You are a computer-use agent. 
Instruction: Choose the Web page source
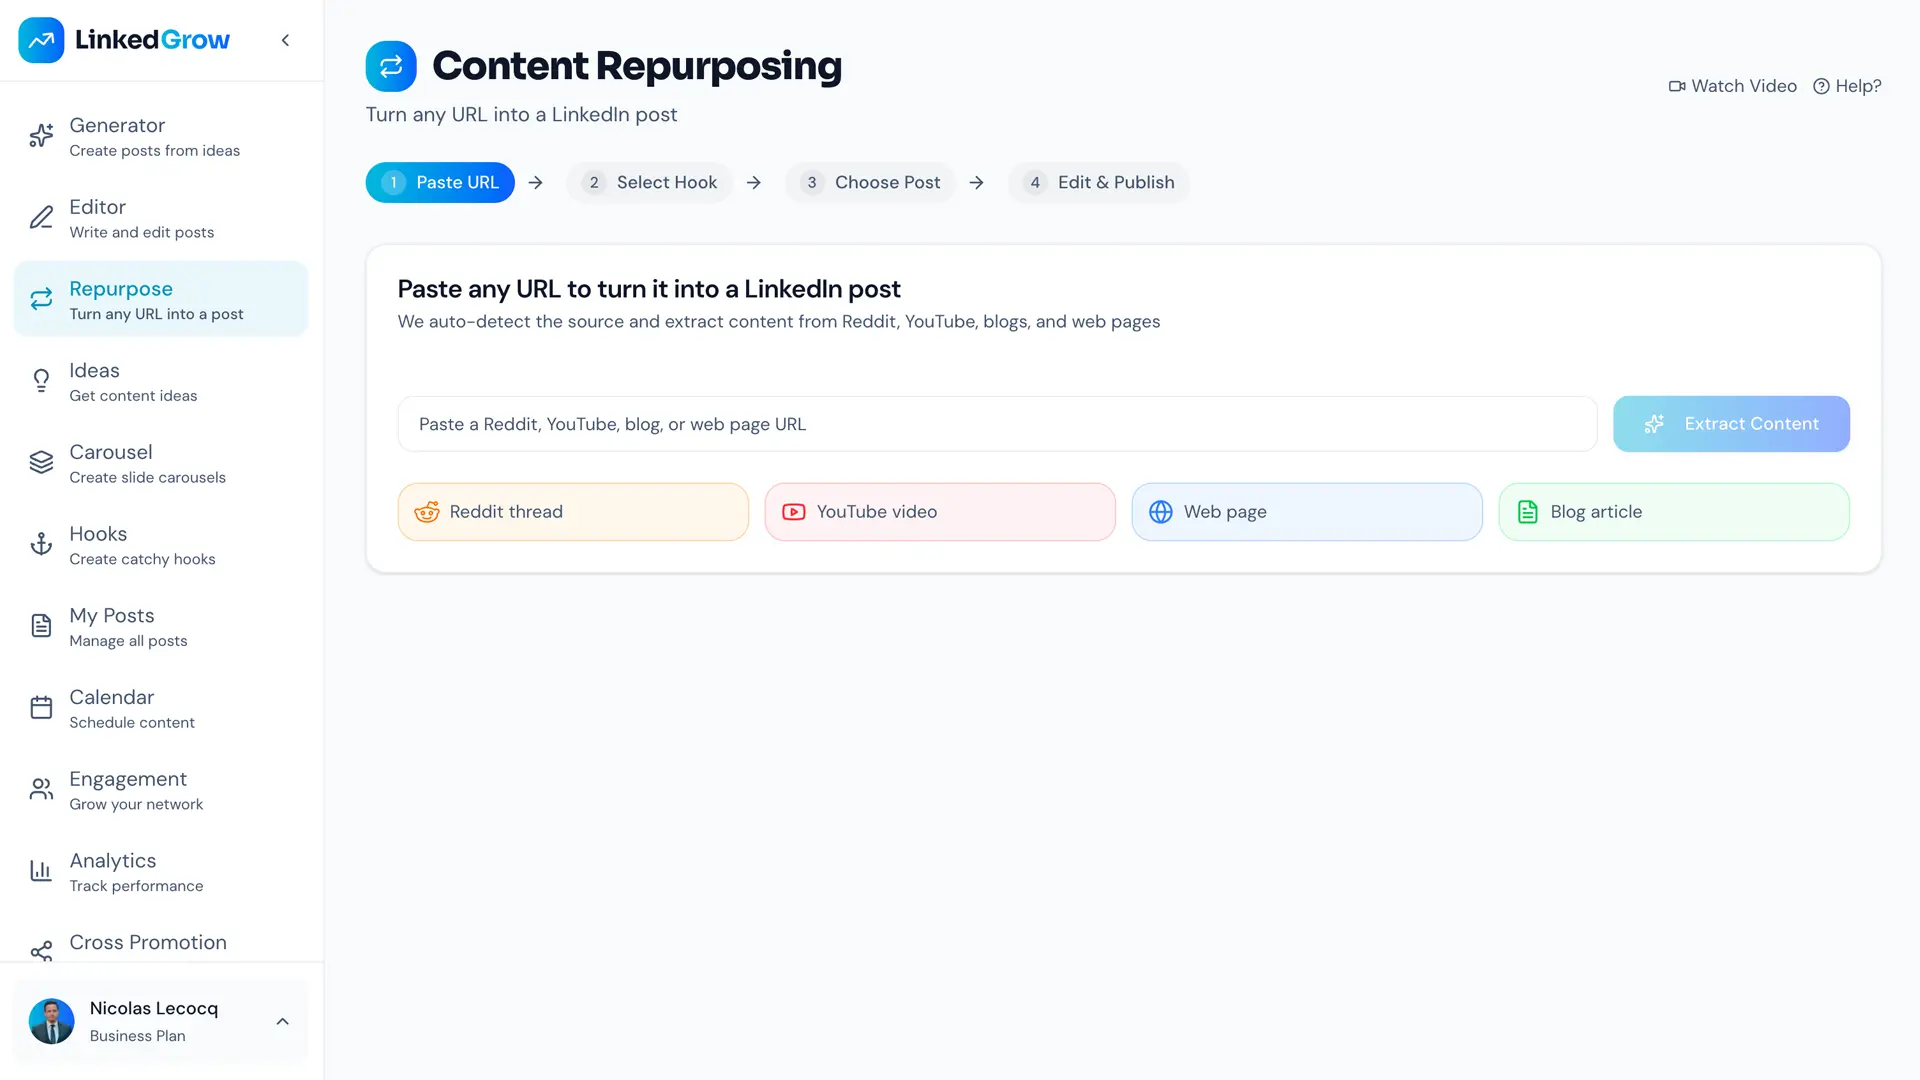1307,512
